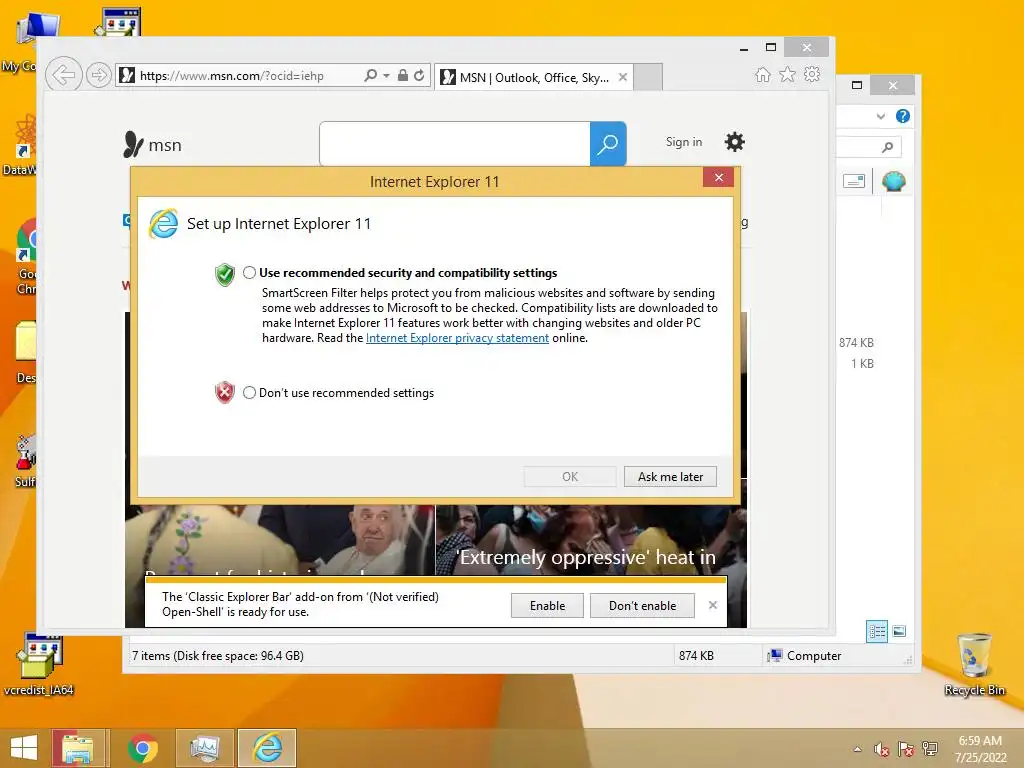The image size is (1024, 768).
Task: Select the vcredist_IA64 desktop icon
Action: pos(39,664)
